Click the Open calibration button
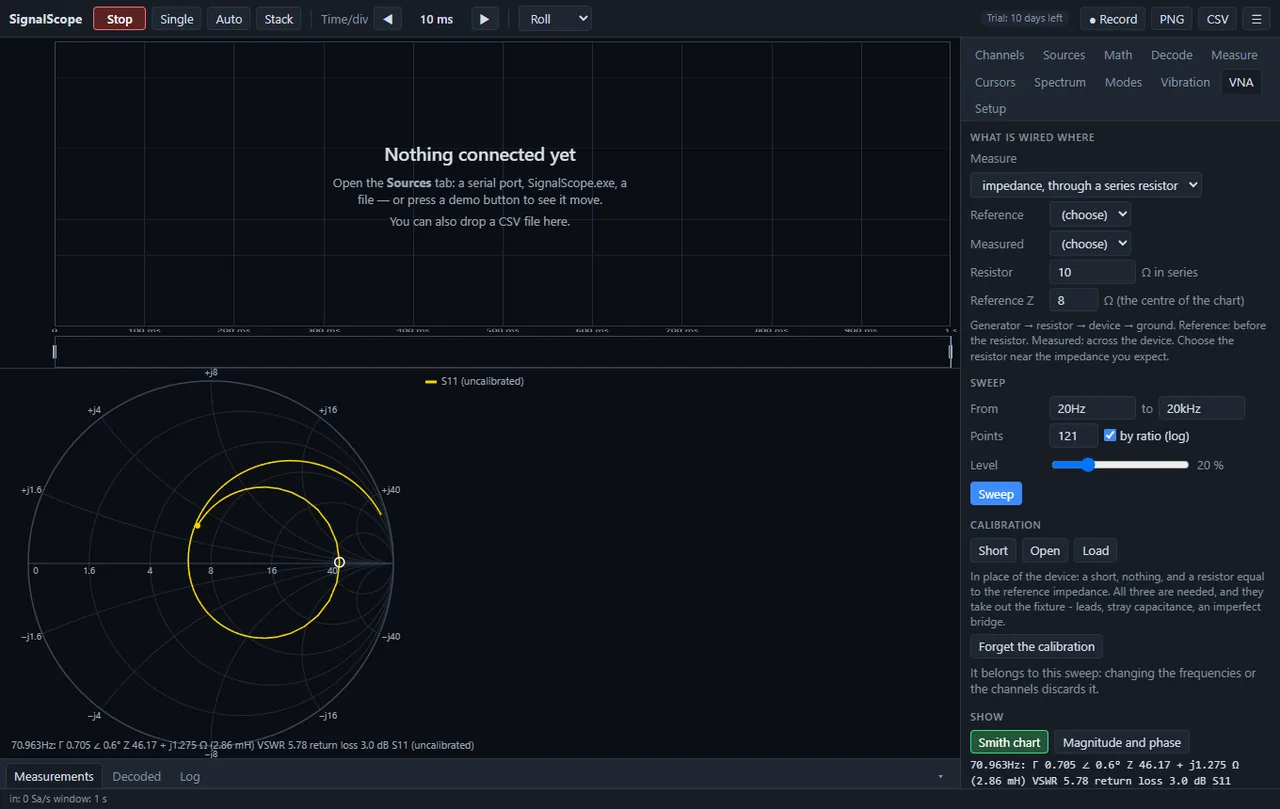Screen dimensions: 1280x809 pyautogui.click(x=1045, y=550)
